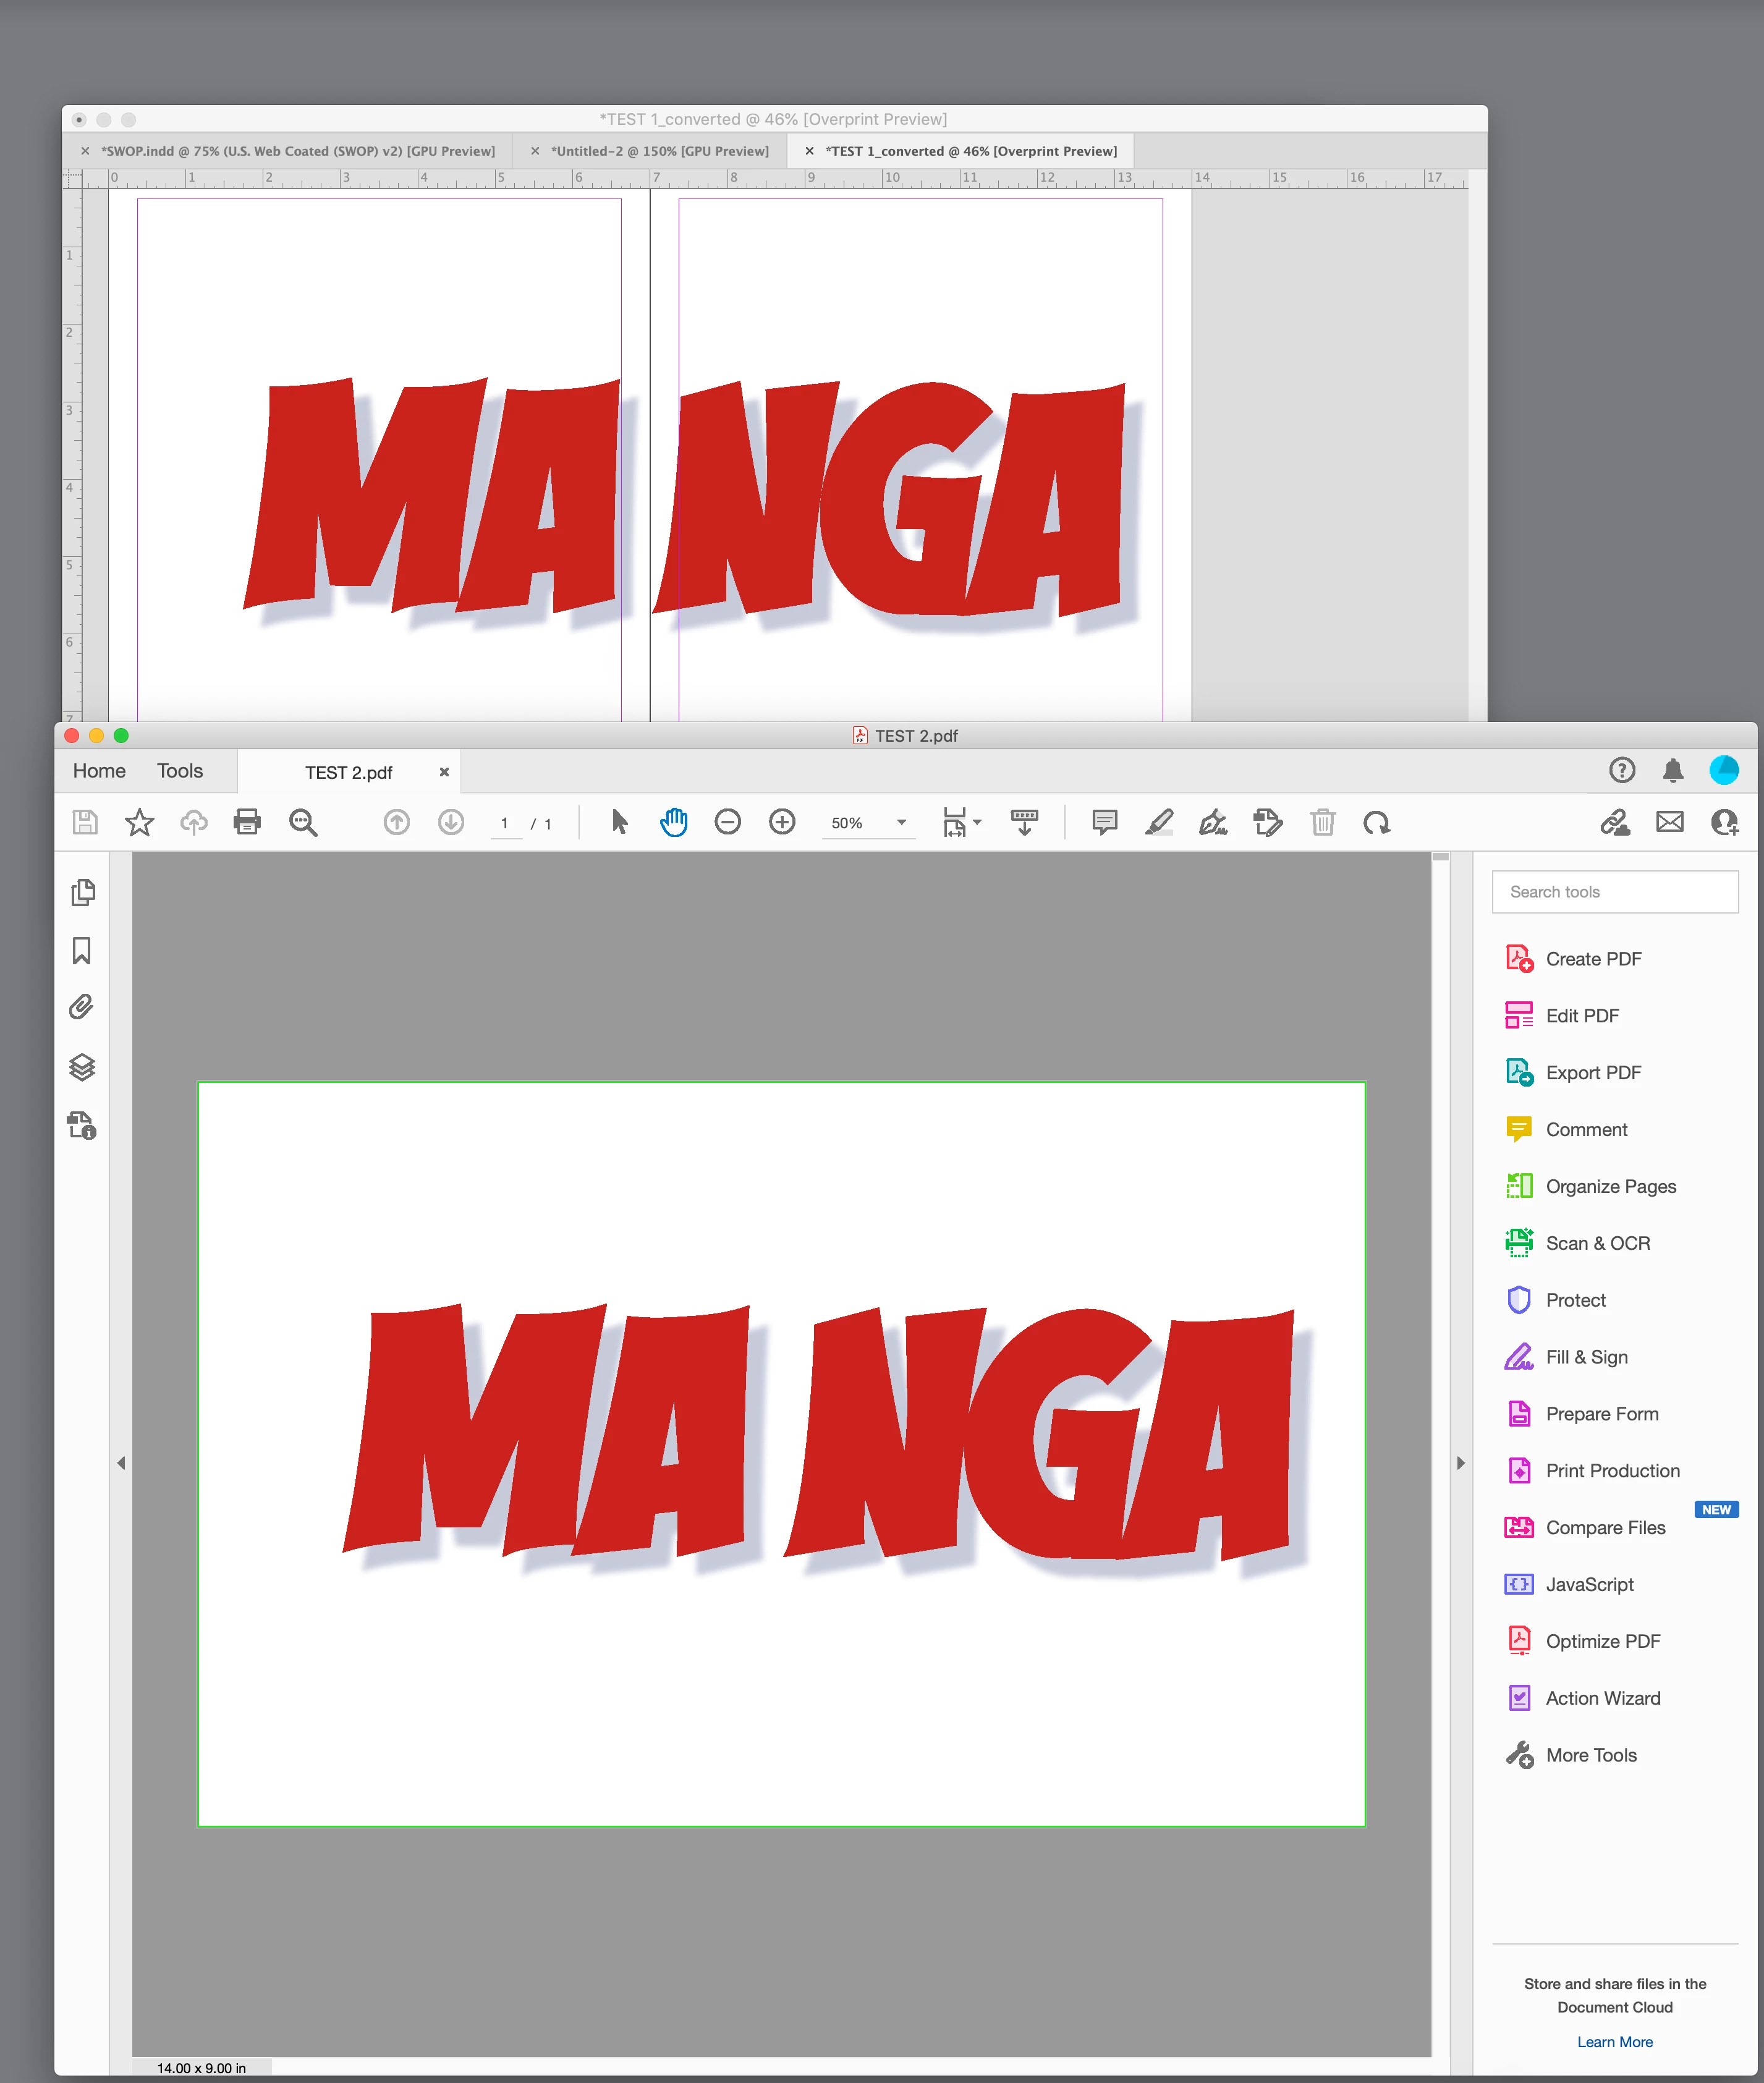Click the Search tools field
The width and height of the screenshot is (1764, 2083).
click(x=1614, y=891)
